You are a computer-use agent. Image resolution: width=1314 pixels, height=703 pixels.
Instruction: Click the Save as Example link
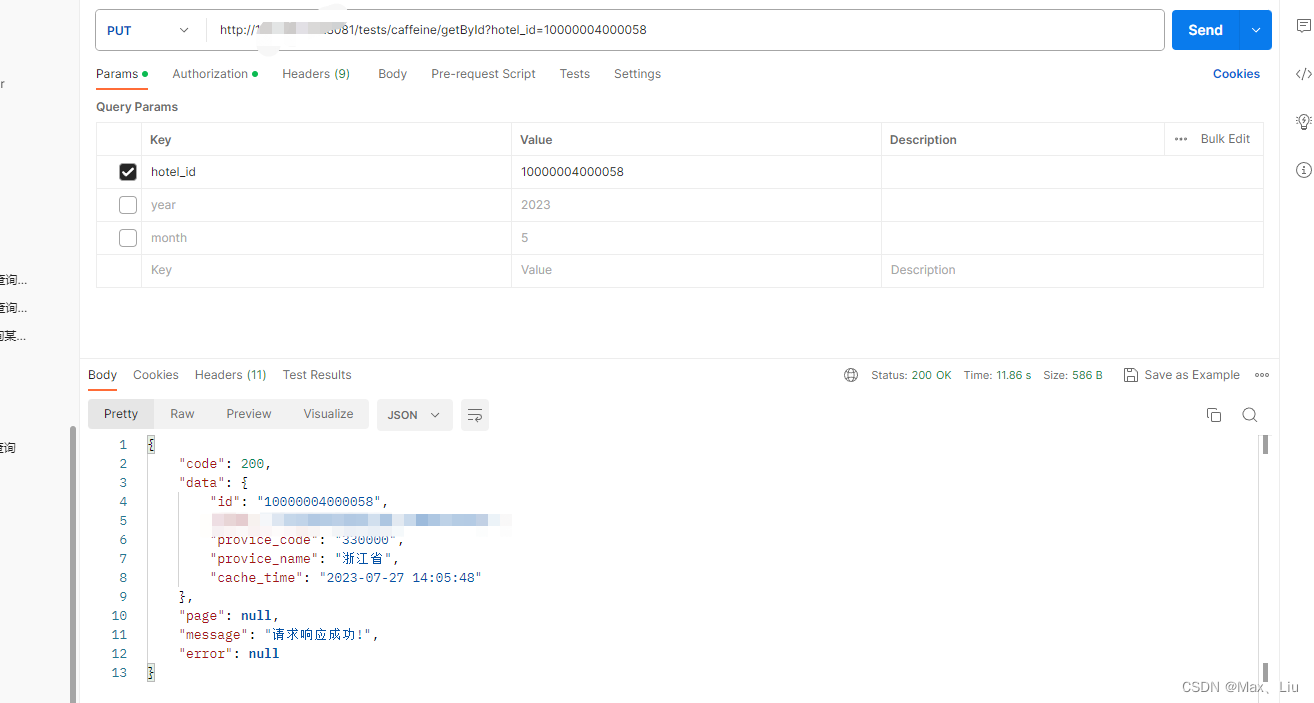pyautogui.click(x=1182, y=374)
